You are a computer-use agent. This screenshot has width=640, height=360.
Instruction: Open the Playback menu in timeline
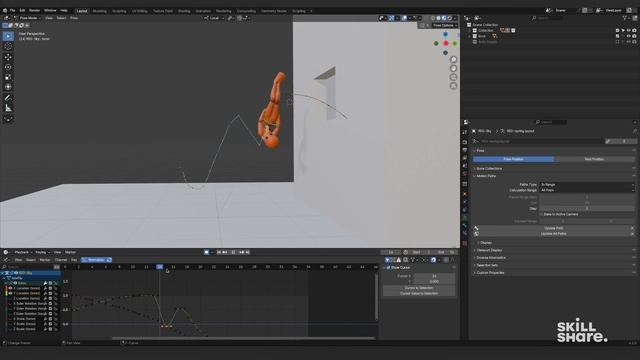[23, 252]
